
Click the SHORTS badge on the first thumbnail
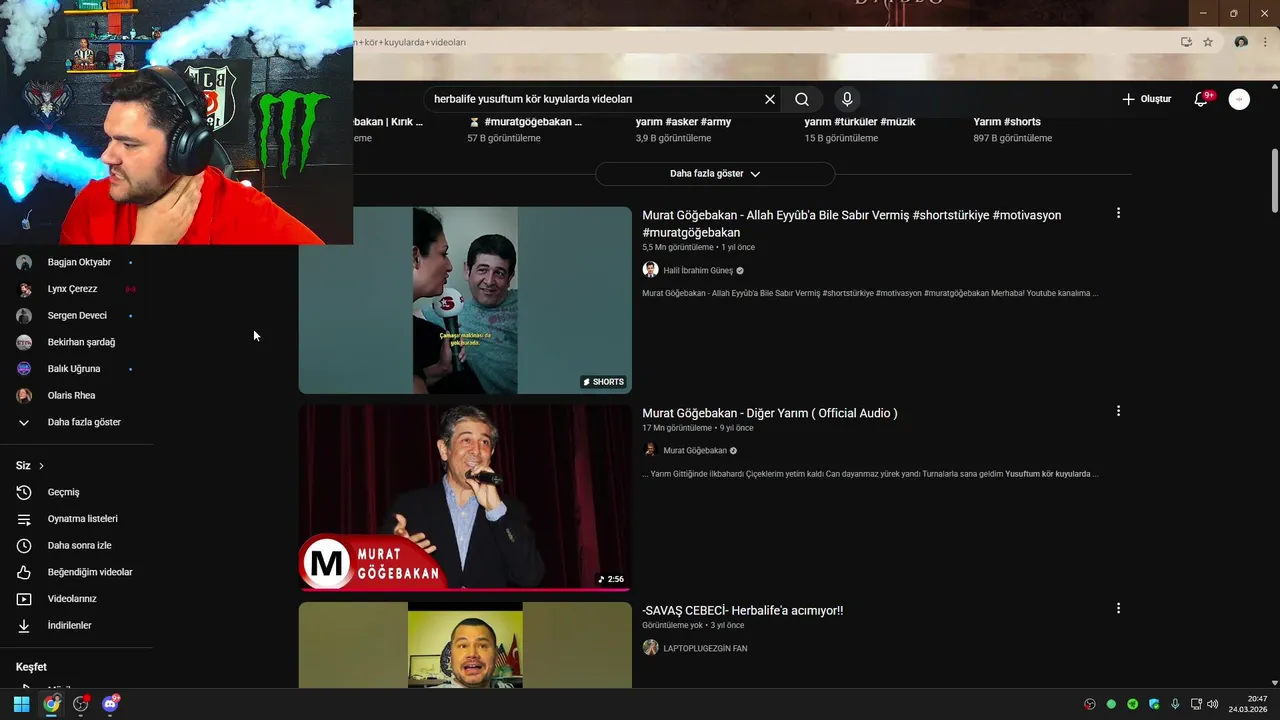coord(604,382)
